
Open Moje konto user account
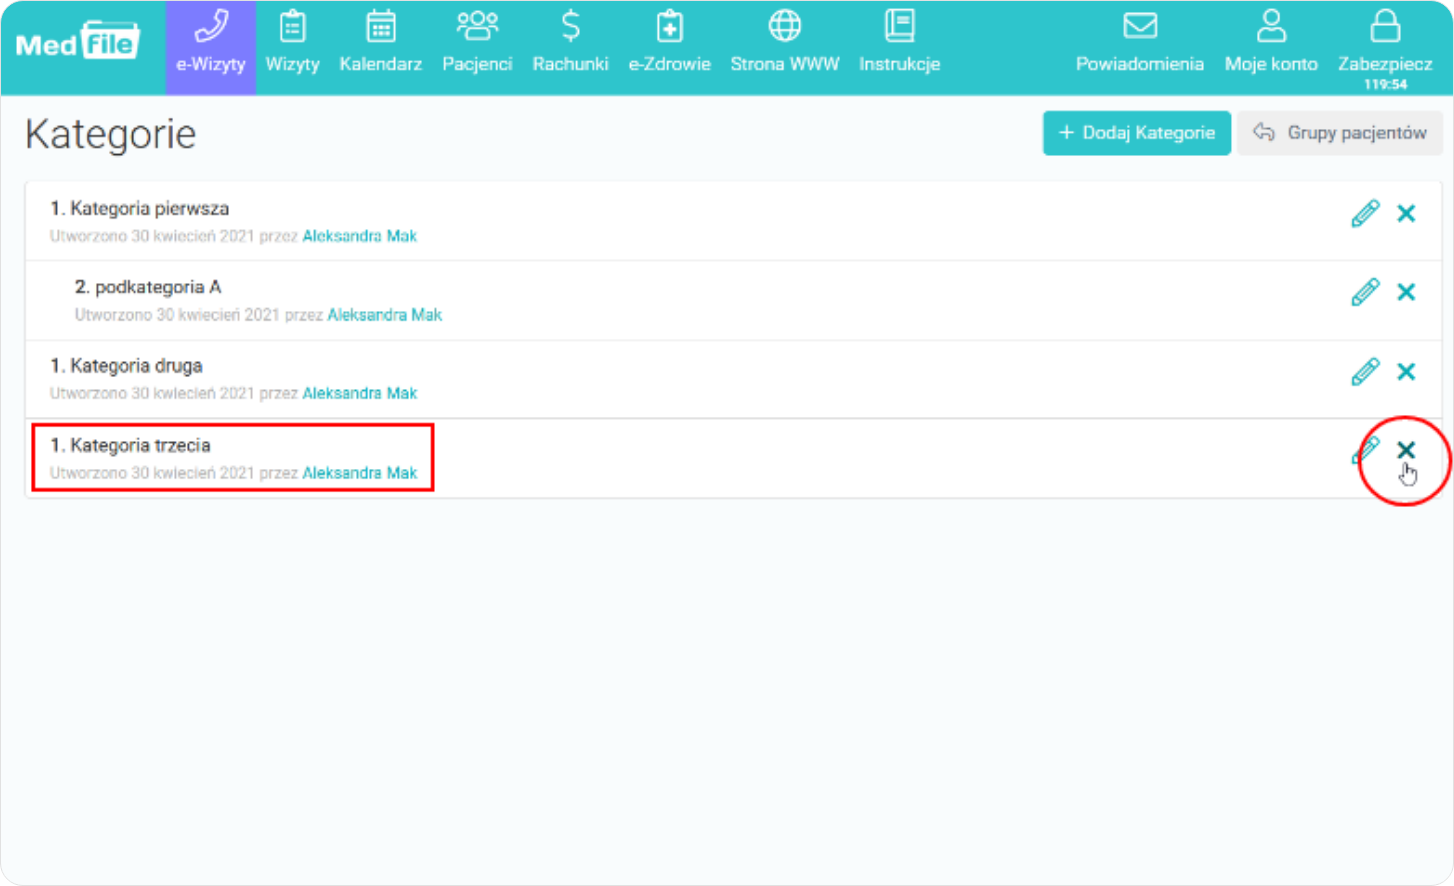click(x=1271, y=42)
